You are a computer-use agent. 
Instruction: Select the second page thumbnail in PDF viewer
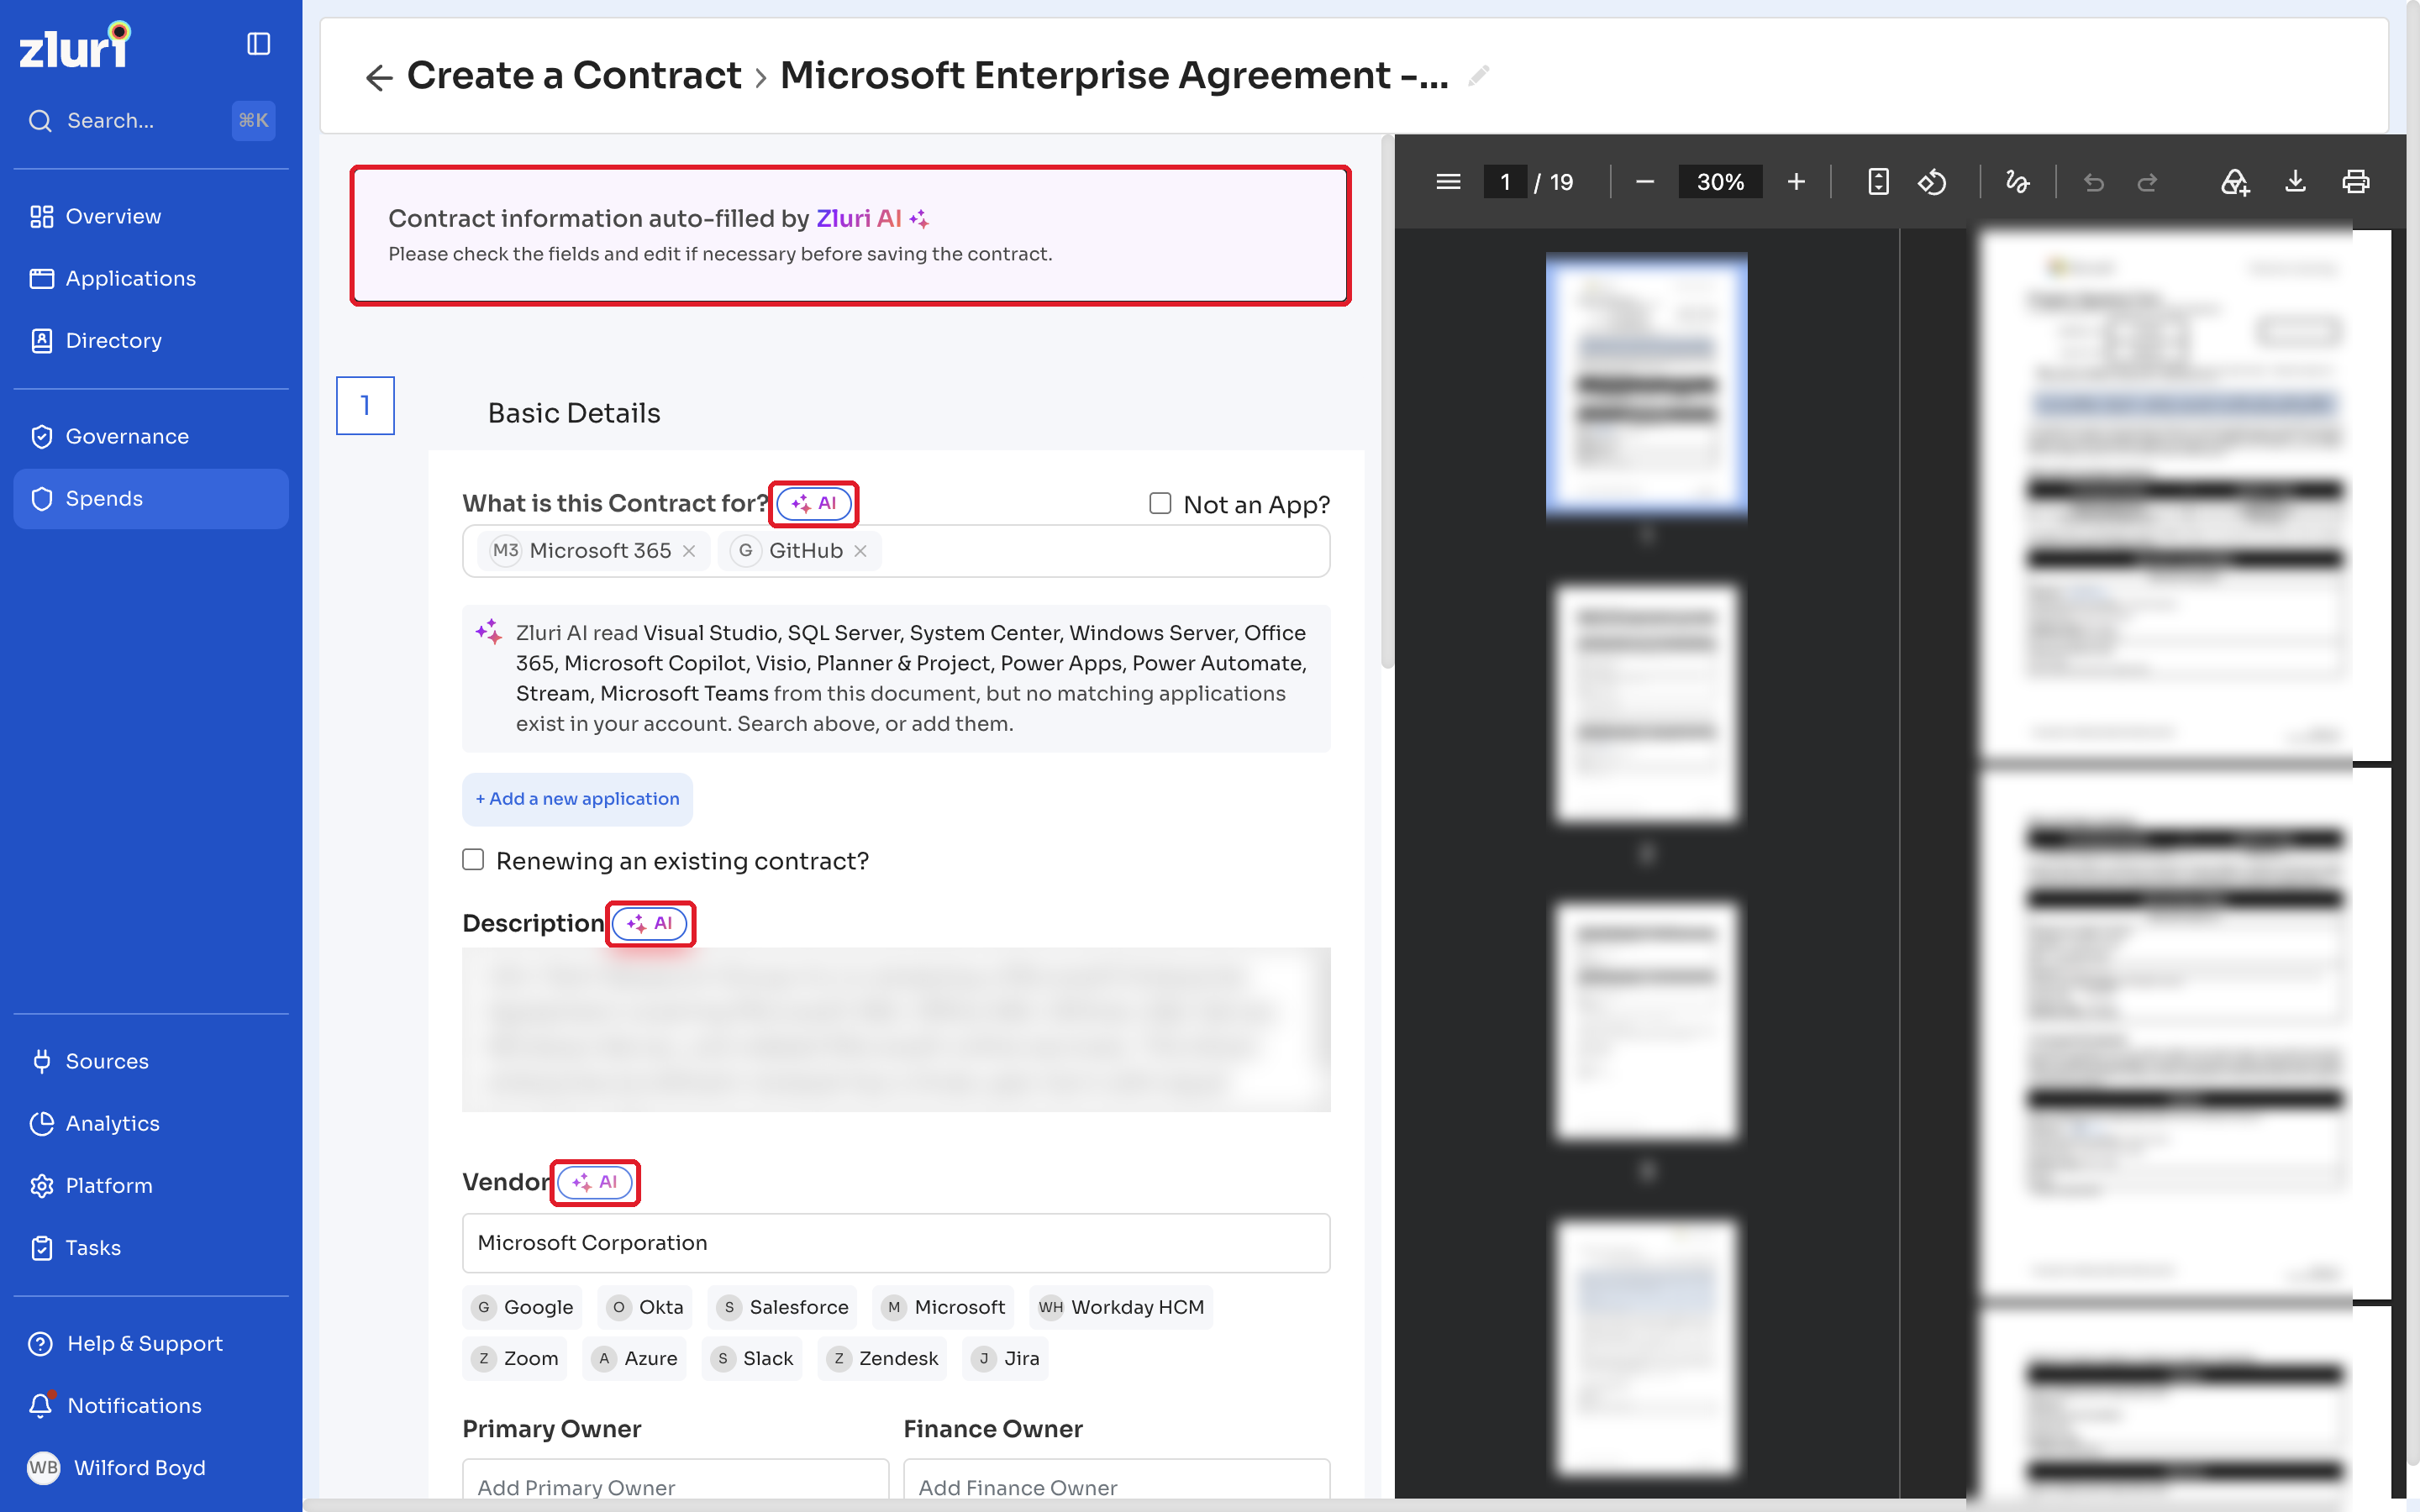[x=1646, y=702]
